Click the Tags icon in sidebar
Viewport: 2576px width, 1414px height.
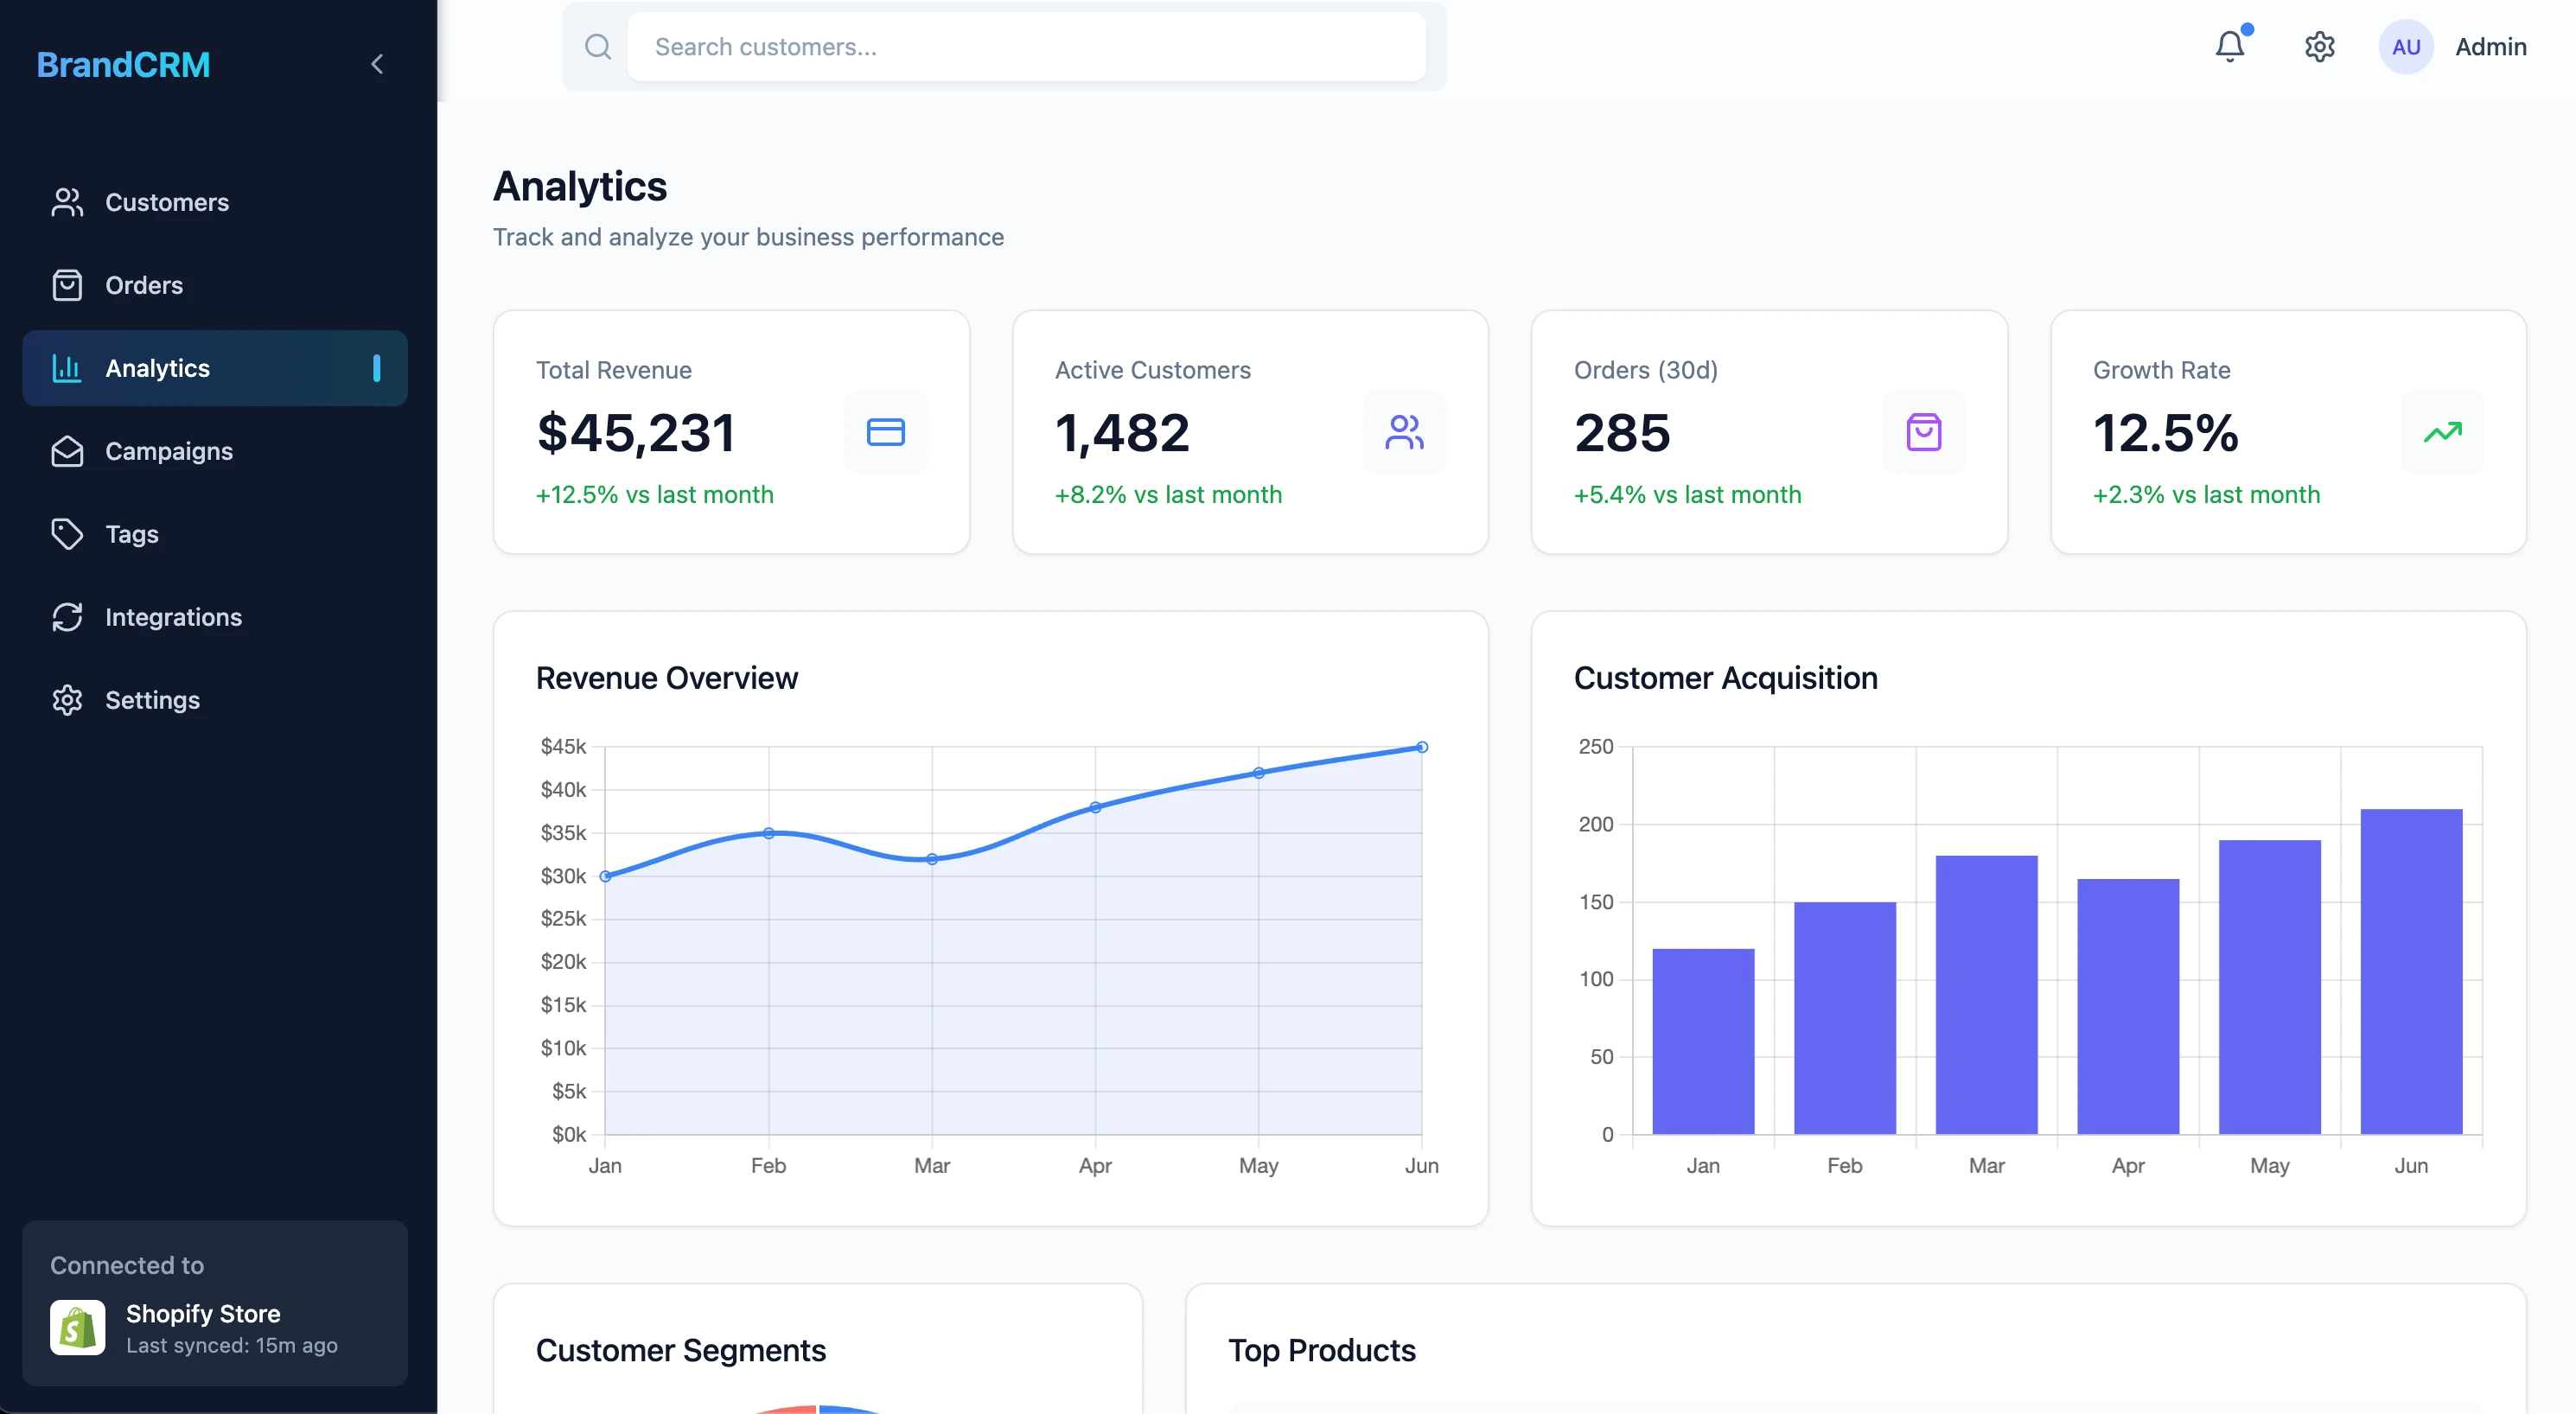67,534
